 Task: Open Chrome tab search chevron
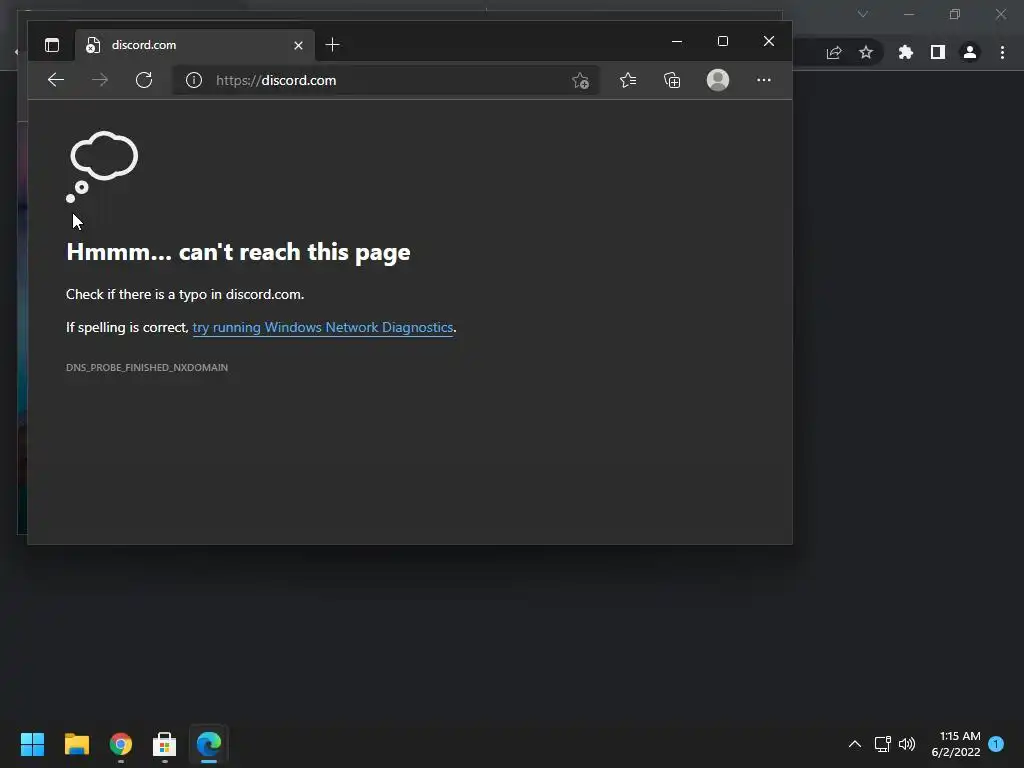[x=863, y=14]
